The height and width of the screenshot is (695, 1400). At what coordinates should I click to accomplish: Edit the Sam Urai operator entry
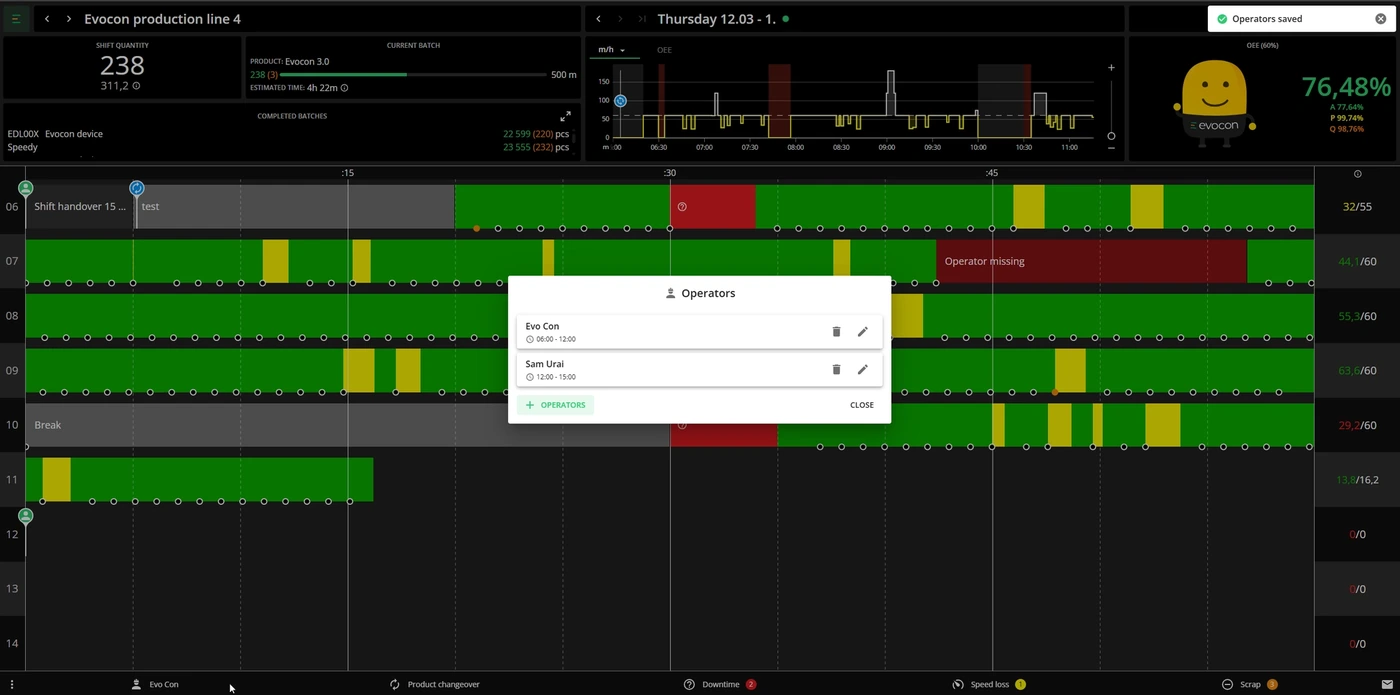[x=863, y=370]
